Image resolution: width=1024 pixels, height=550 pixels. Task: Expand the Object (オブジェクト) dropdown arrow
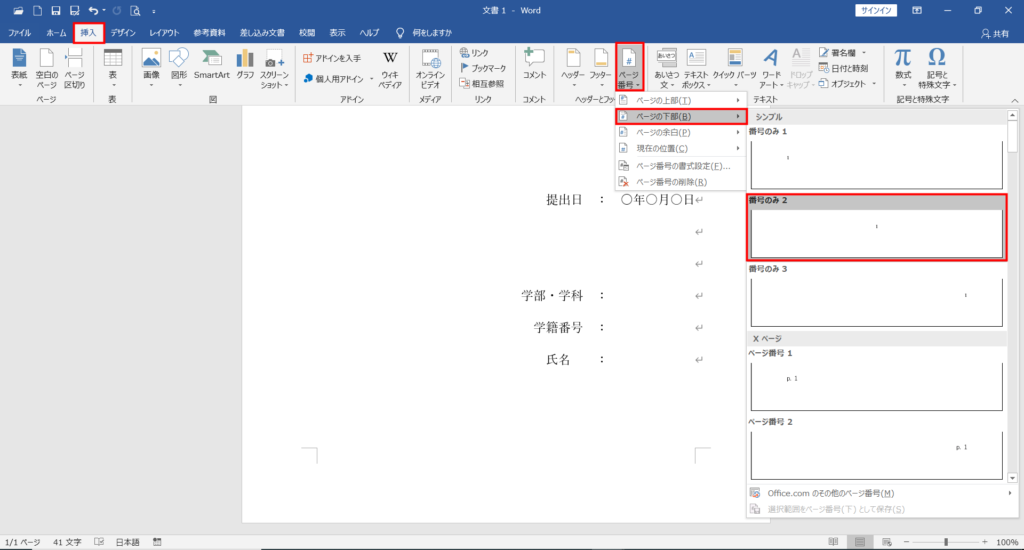point(874,84)
